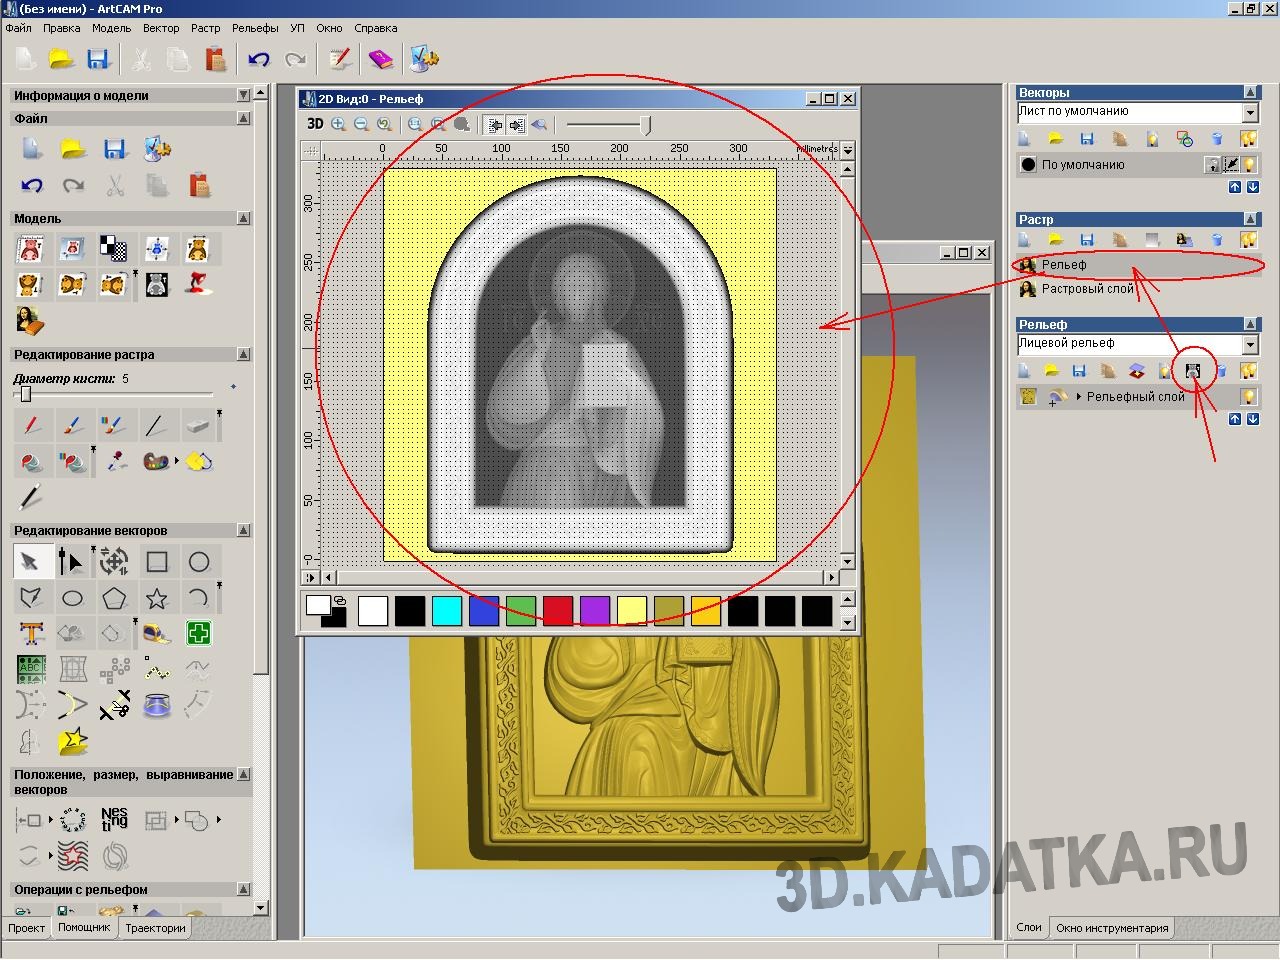Viewport: 1280px width, 960px height.
Task: Pick the cyan color swatch
Action: pos(447,611)
